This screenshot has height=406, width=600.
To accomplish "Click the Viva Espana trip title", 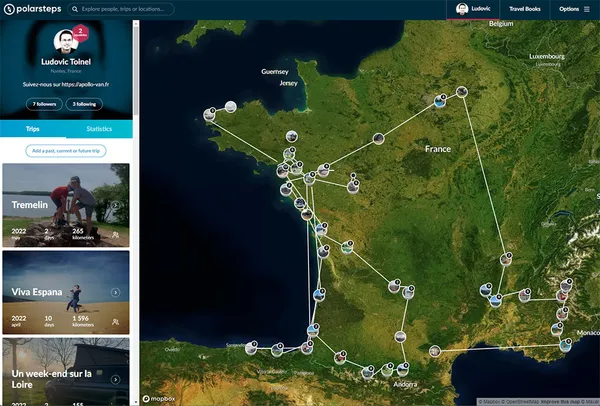I will 37,292.
